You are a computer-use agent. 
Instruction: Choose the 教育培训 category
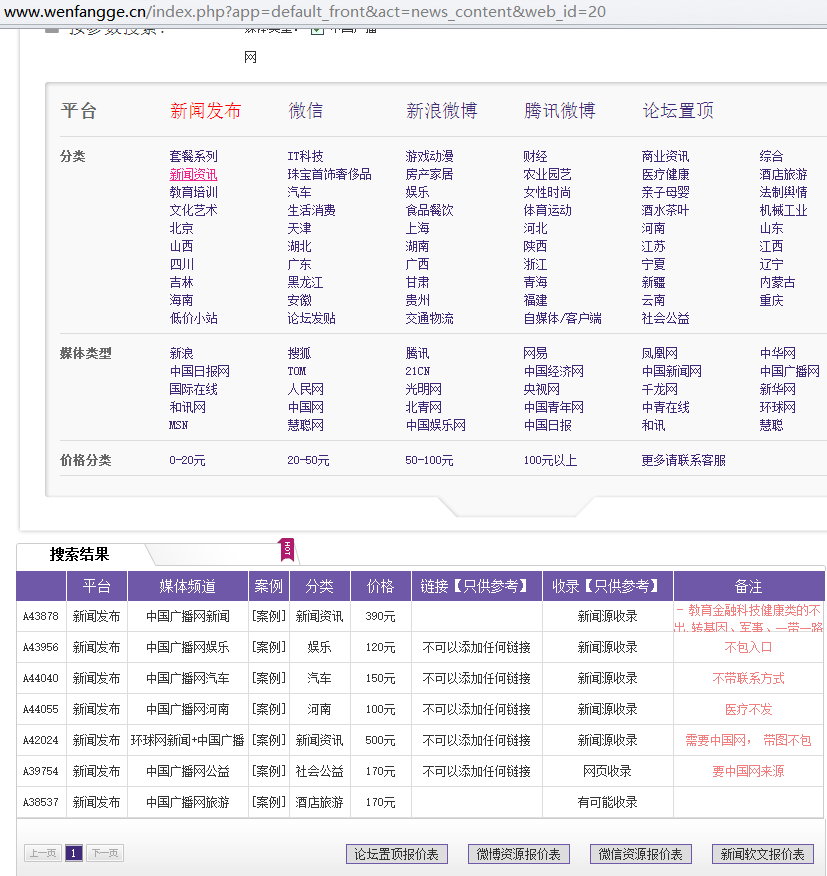(193, 192)
